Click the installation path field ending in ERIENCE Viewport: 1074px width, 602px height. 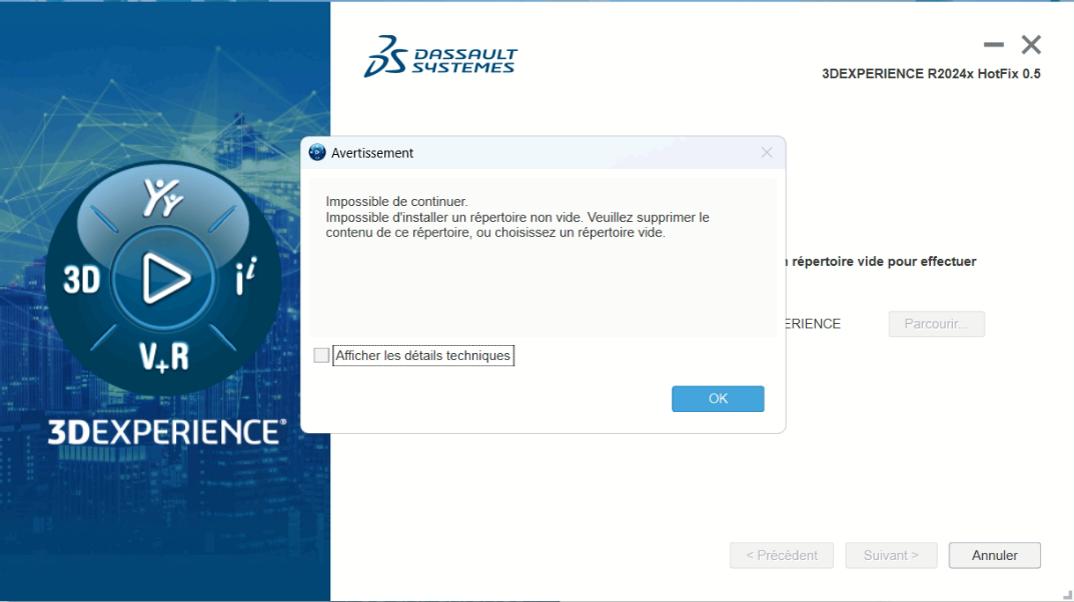(x=814, y=324)
